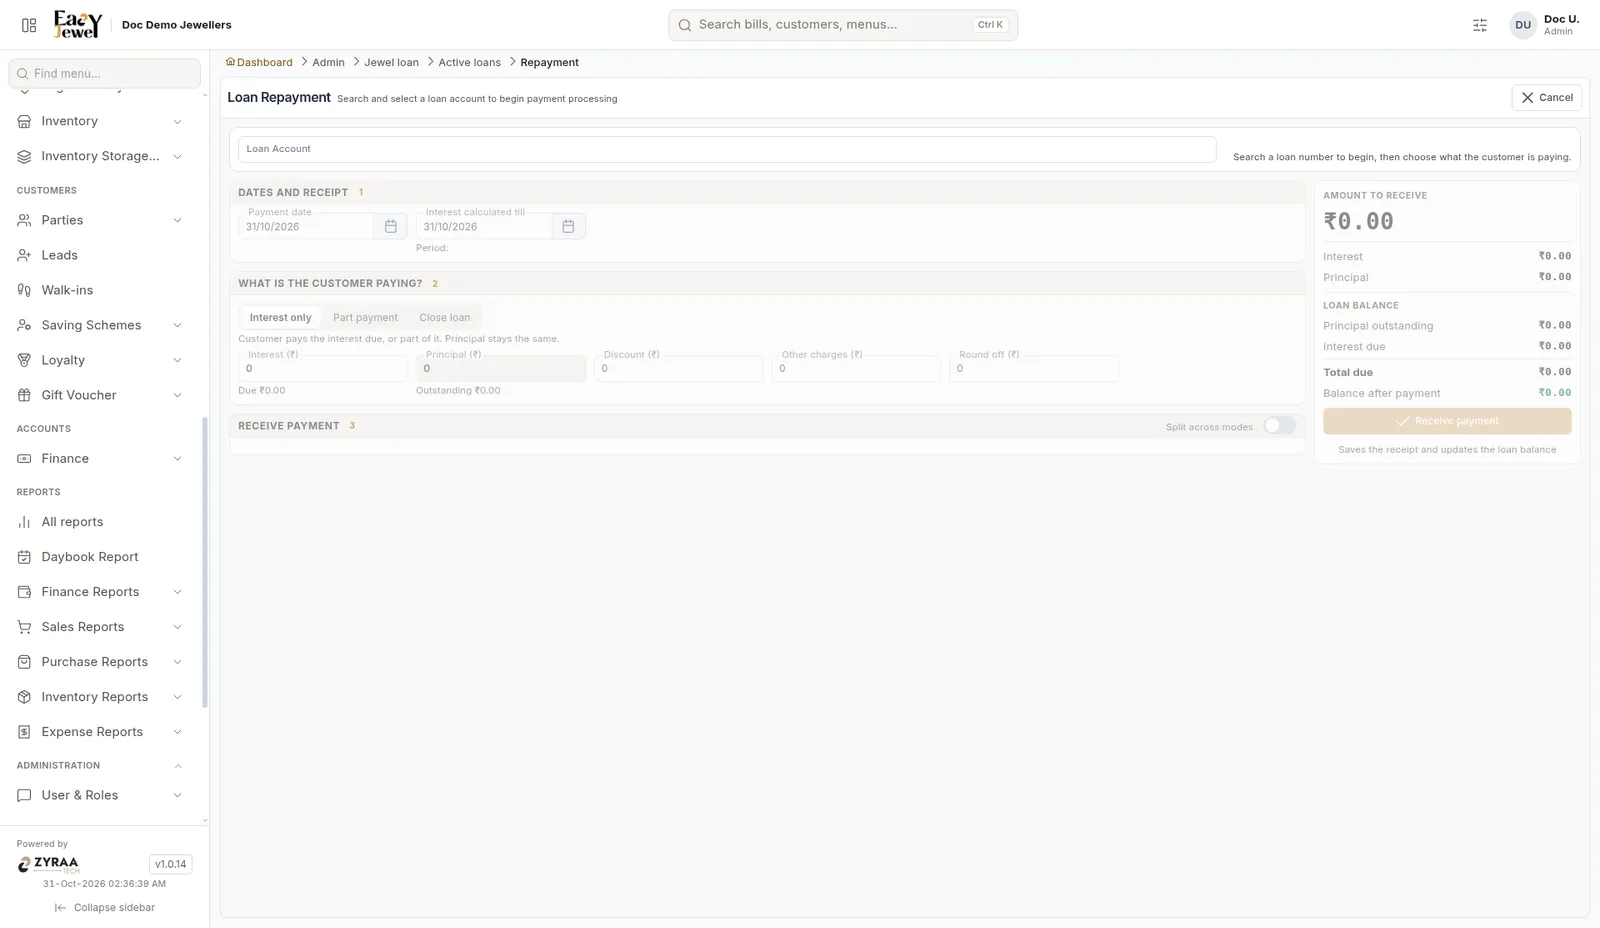This screenshot has width=1600, height=928.
Task: Cancel the loan repayment form
Action: pyautogui.click(x=1547, y=98)
